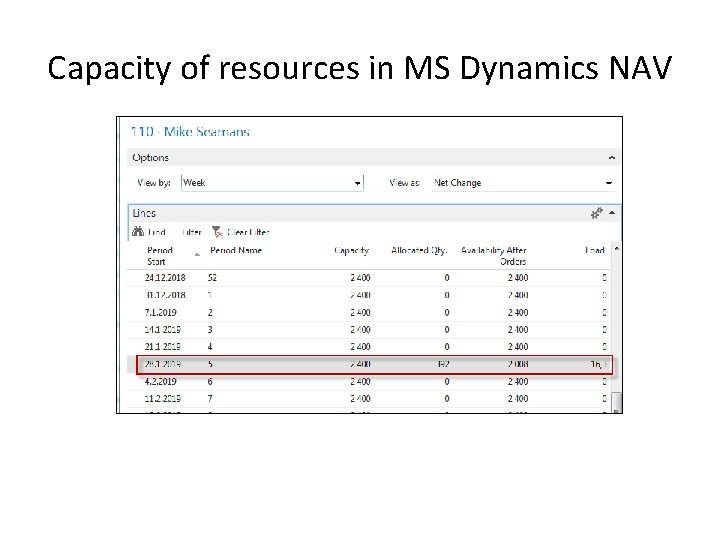The width and height of the screenshot is (720, 540).
Task: Click the Load column header
Action: 595,250
